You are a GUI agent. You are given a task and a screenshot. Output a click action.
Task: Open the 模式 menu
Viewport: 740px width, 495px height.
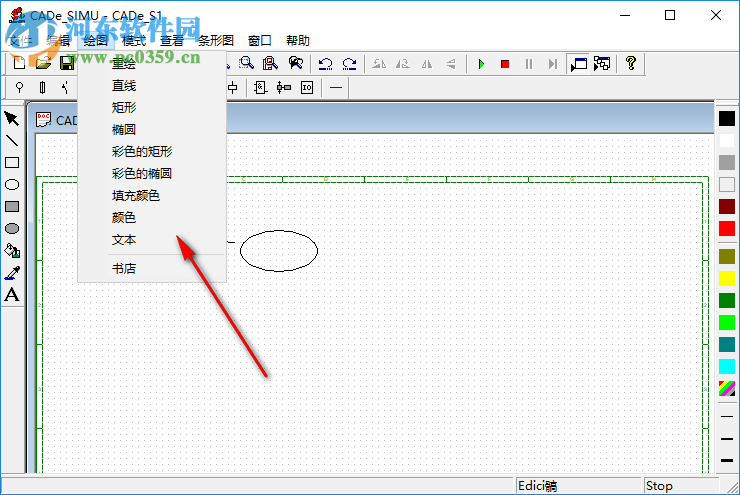(x=134, y=41)
